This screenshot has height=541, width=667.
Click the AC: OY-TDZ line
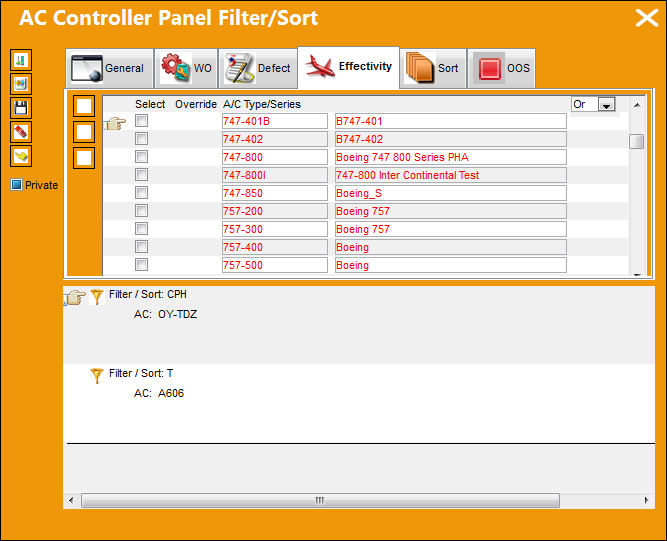[x=165, y=314]
